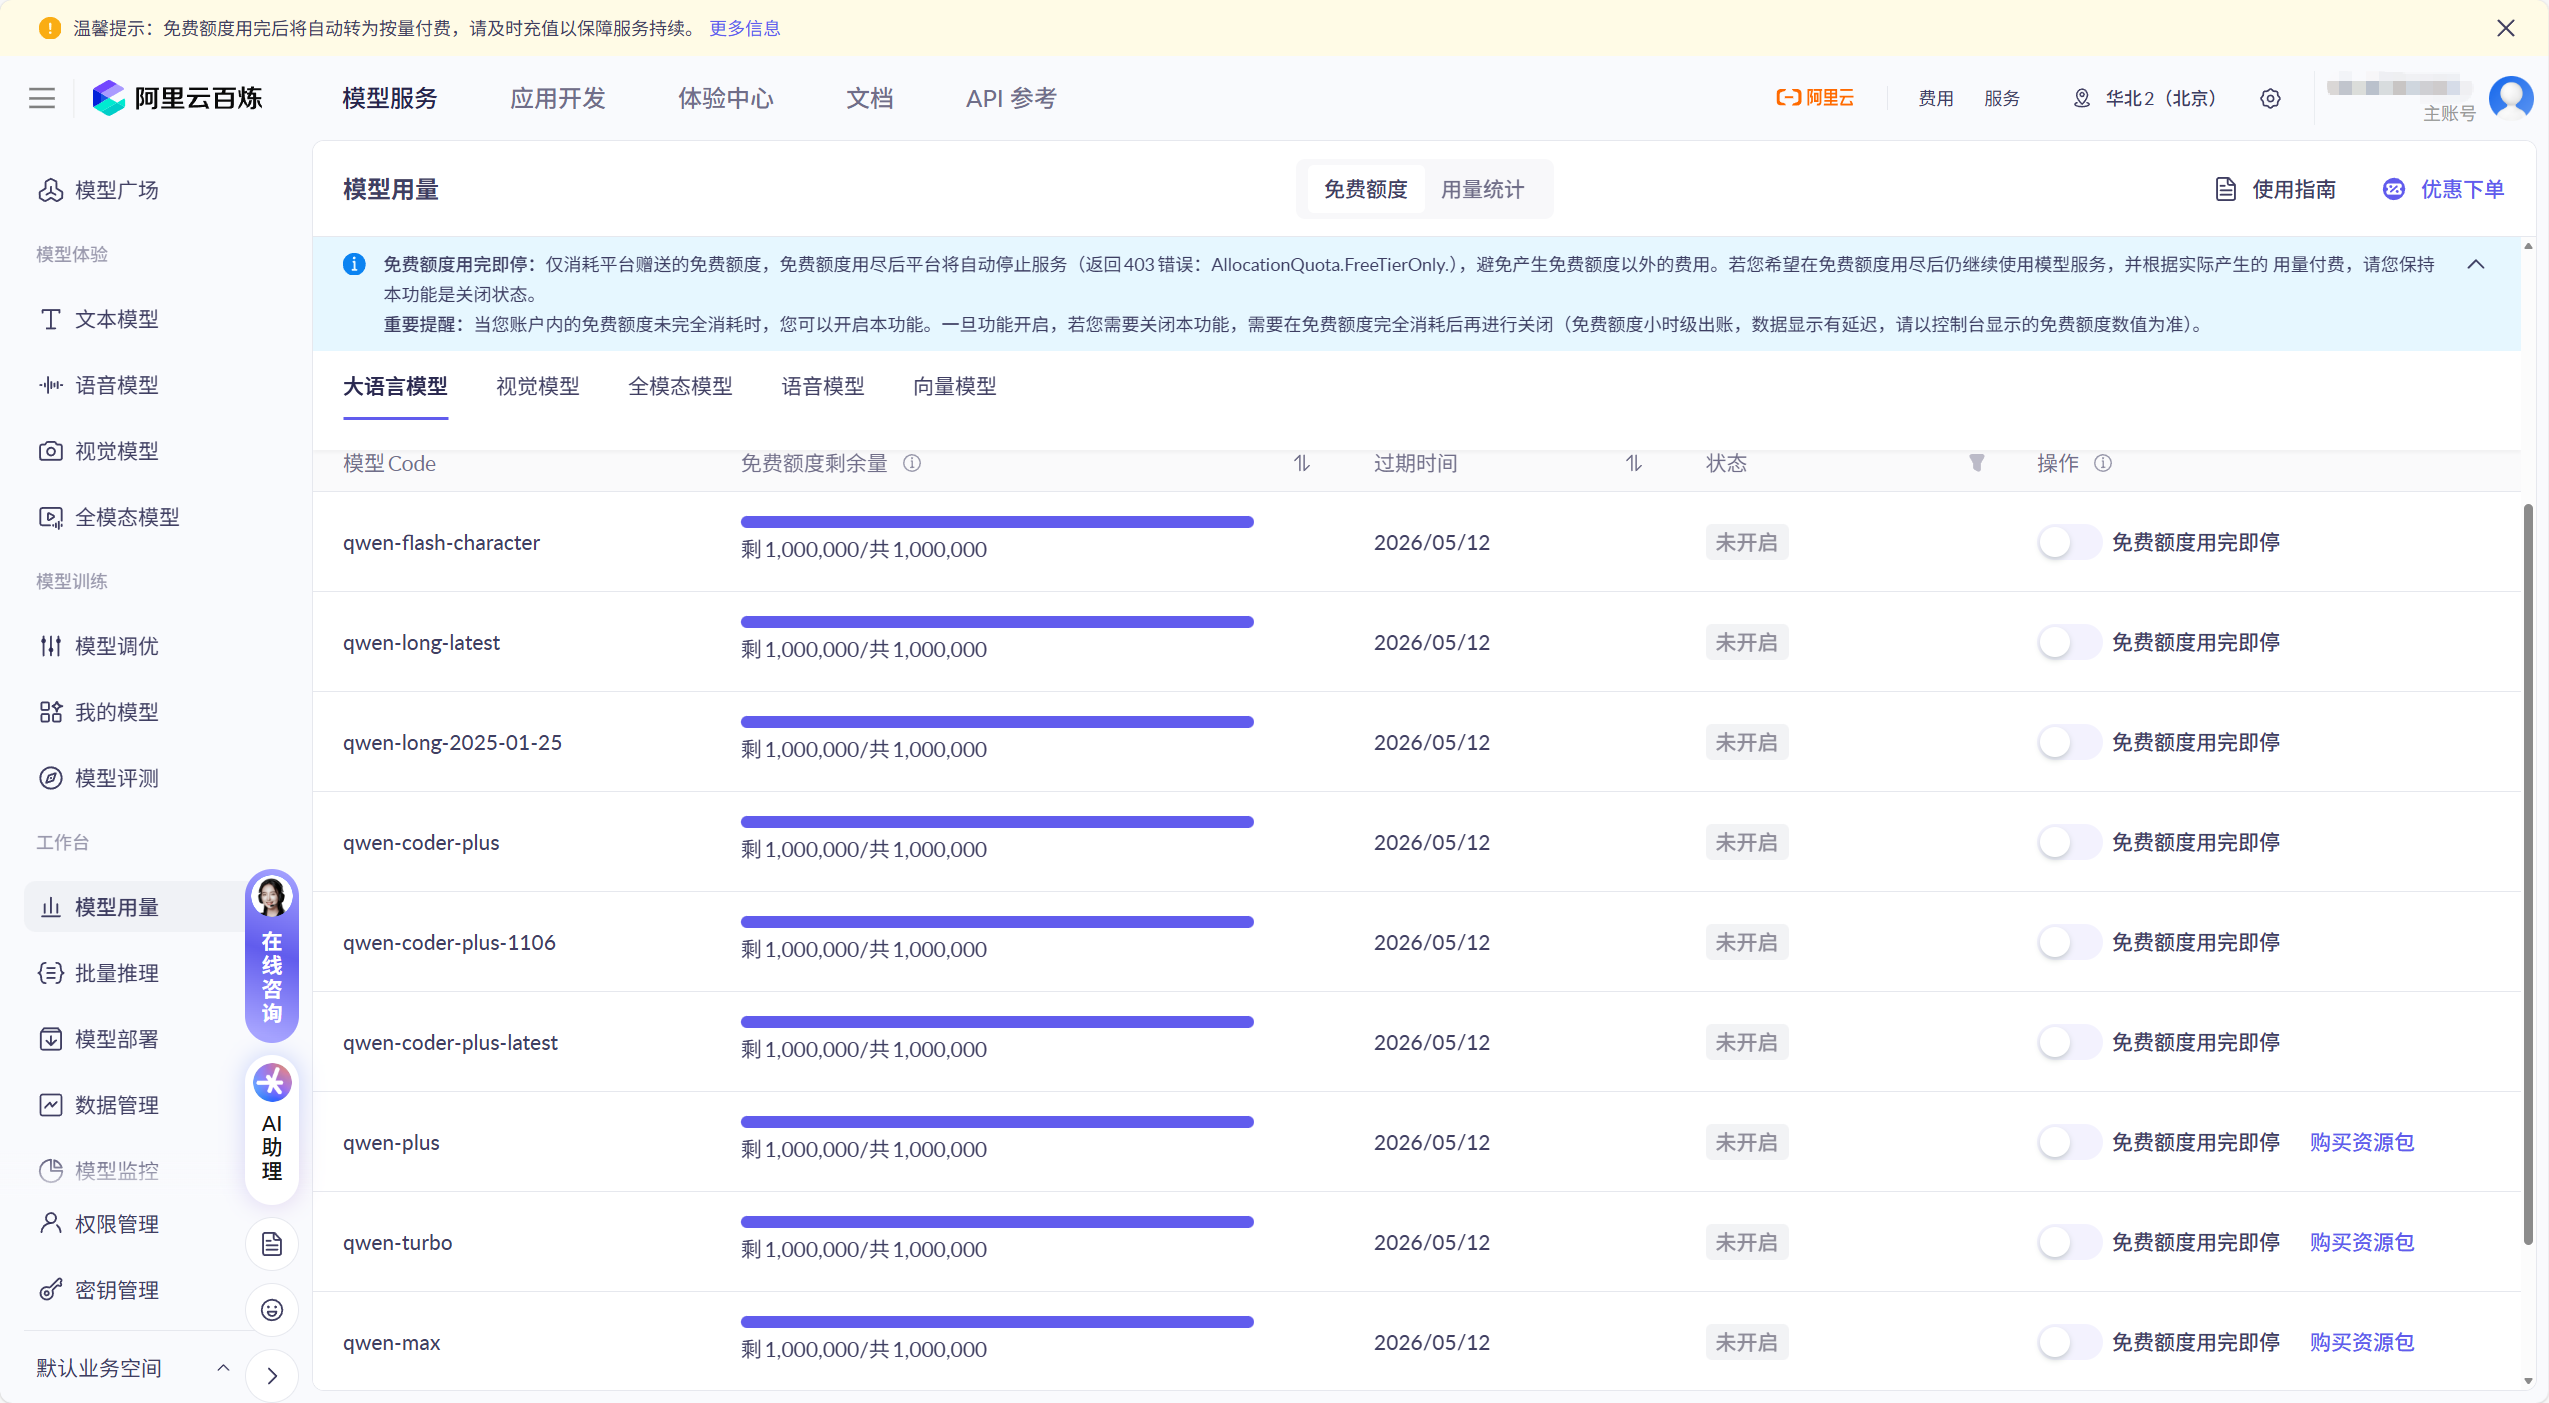Toggle 免费额度用完即停 for qwen-coder-plus-1106

2068,942
